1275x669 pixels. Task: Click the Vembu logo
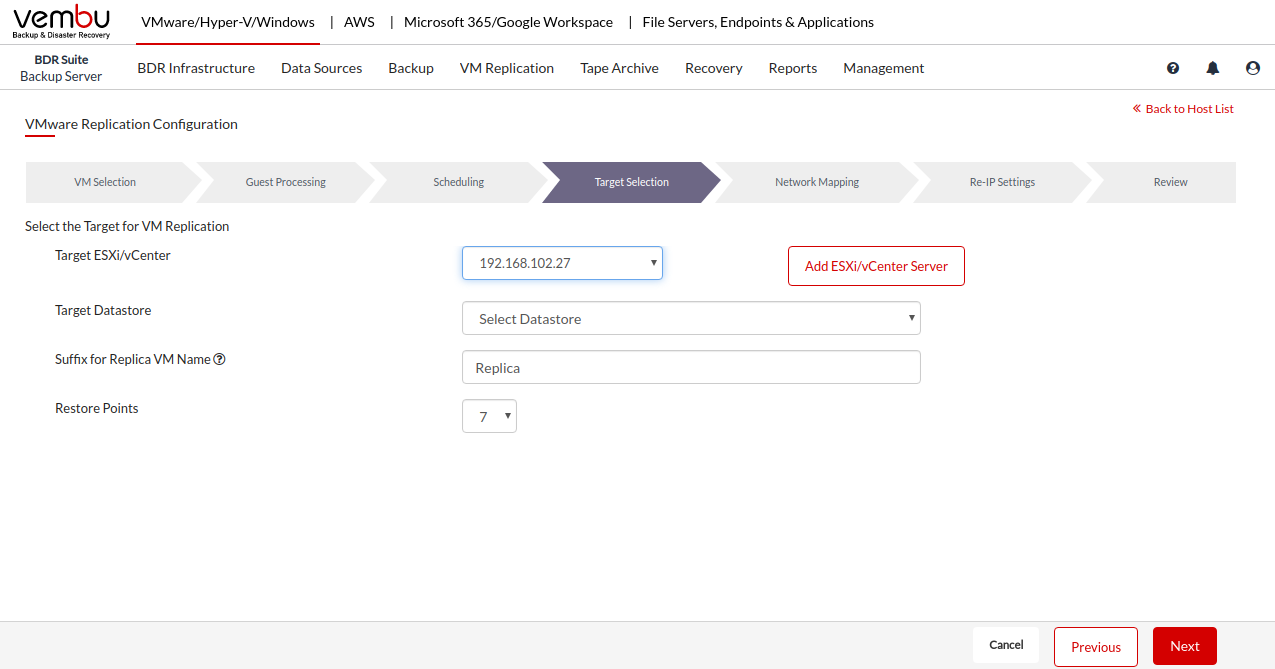tap(61, 22)
